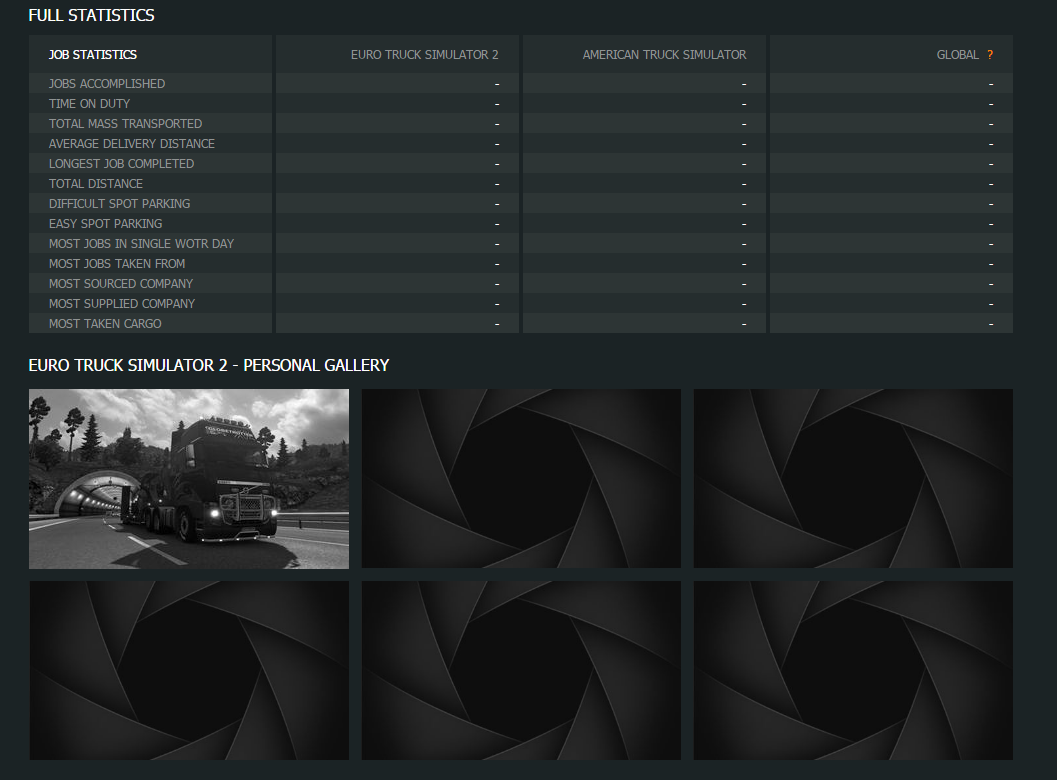Click the MOST SOURCED COMPANY row label
Screen dimensions: 1057x780
click(x=121, y=284)
